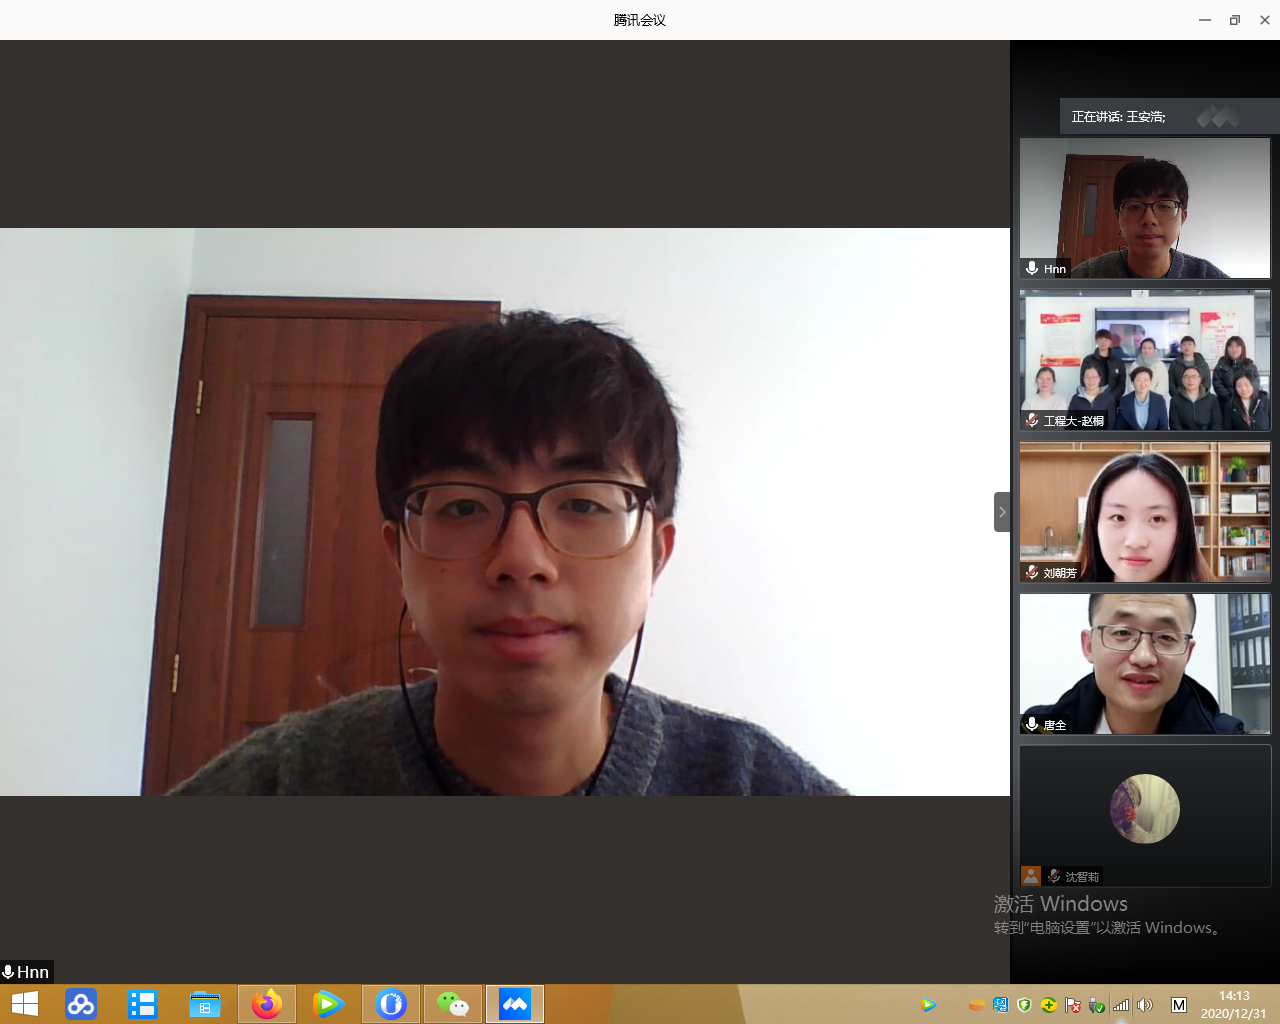This screenshot has height=1024, width=1280.
Task: Open the Baidu Netdisk taskbar icon
Action: (x=81, y=1004)
